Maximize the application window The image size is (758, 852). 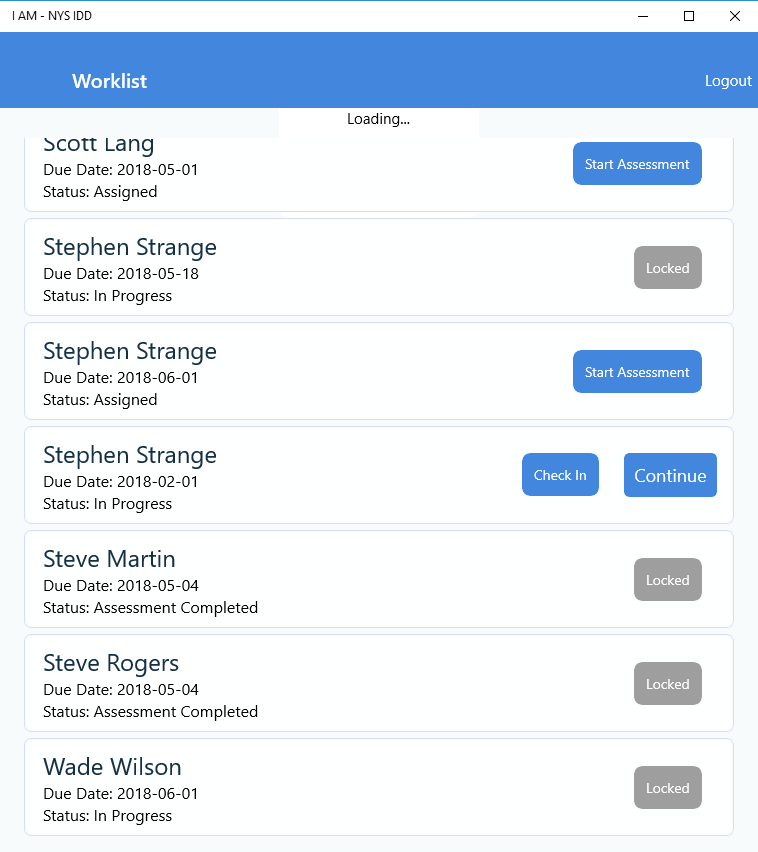(x=688, y=16)
